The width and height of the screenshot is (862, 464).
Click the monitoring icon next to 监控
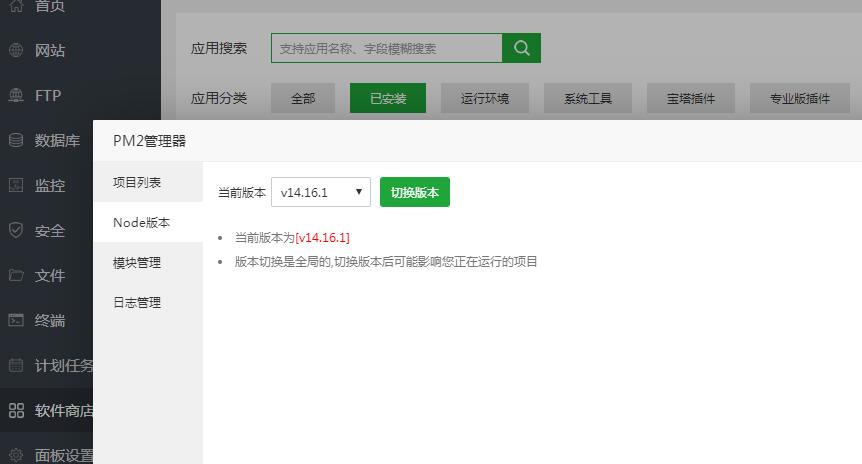16,186
